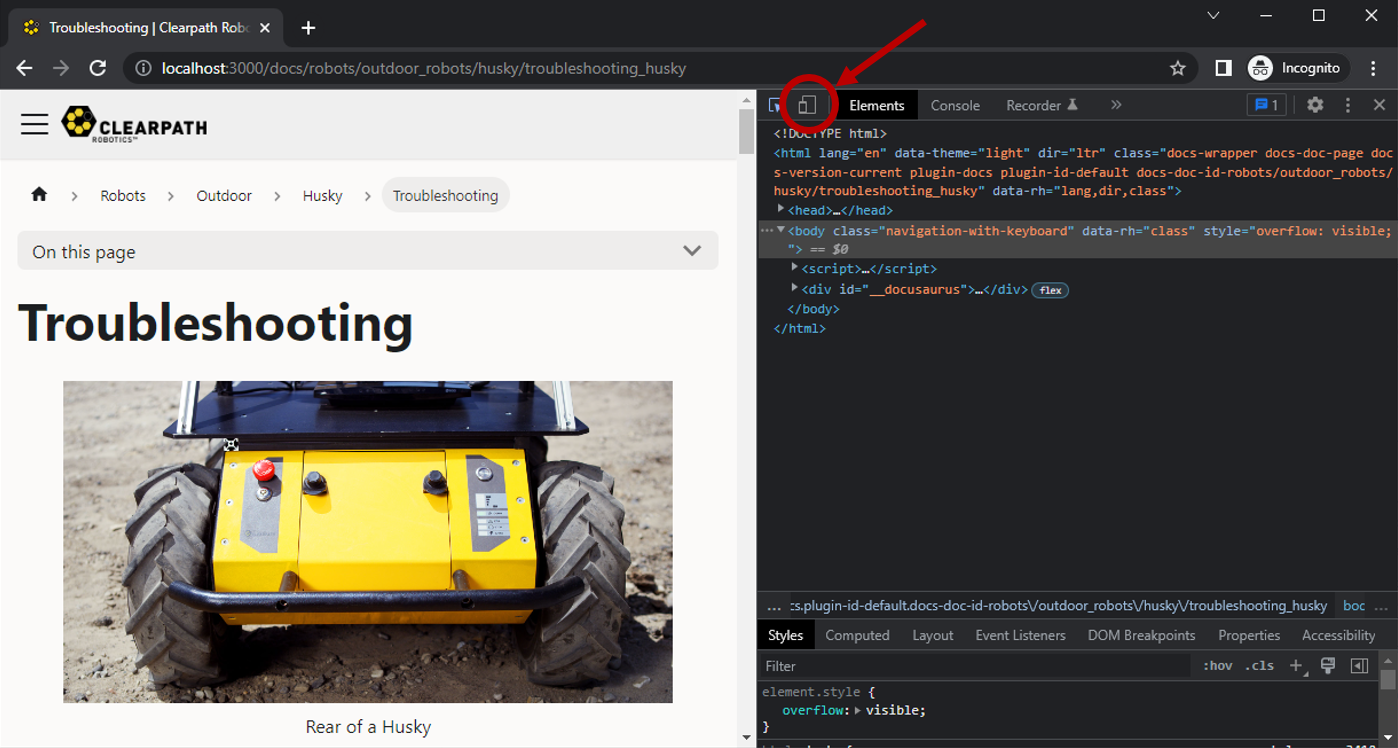Select the Styles pane tab
This screenshot has height=748, width=1398.
click(x=785, y=635)
